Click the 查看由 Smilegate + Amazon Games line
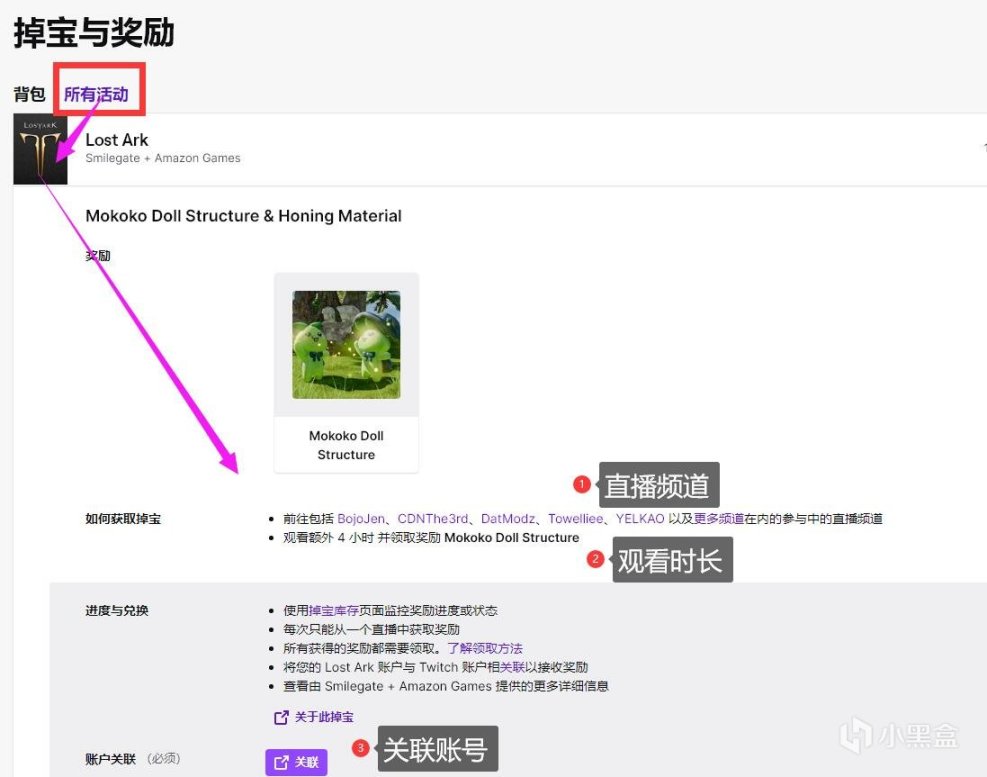The image size is (987, 777). (x=446, y=686)
